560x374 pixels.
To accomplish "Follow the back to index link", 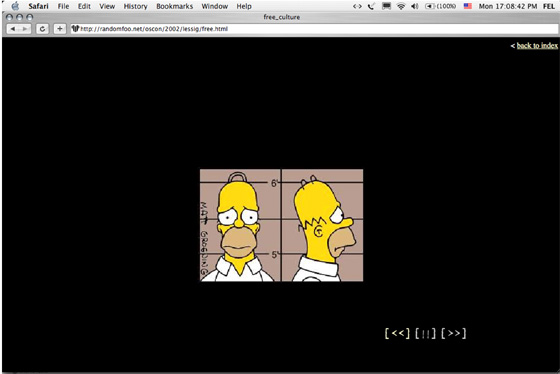I will tap(537, 45).
